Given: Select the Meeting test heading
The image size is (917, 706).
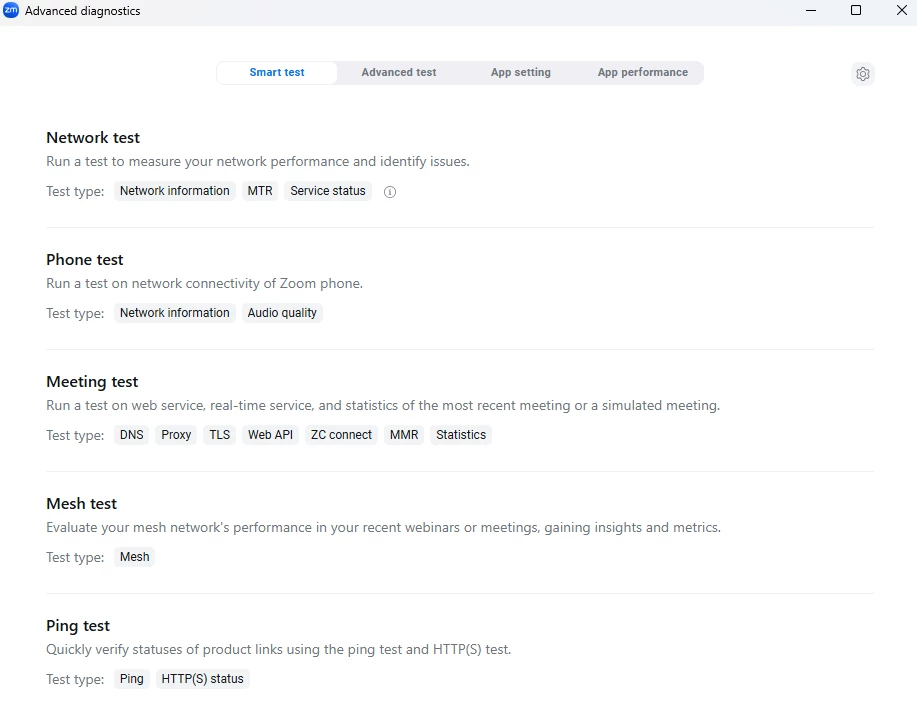Looking at the screenshot, I should (x=92, y=382).
